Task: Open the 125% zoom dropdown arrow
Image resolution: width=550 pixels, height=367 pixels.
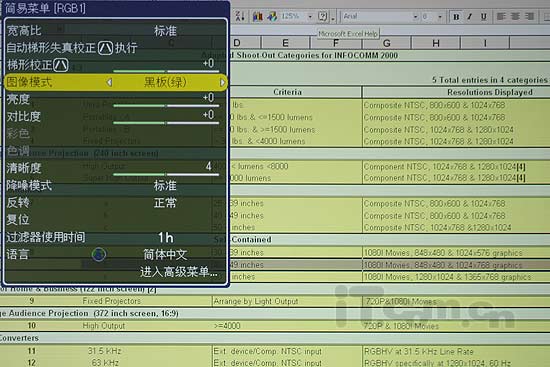Action: [x=310, y=16]
